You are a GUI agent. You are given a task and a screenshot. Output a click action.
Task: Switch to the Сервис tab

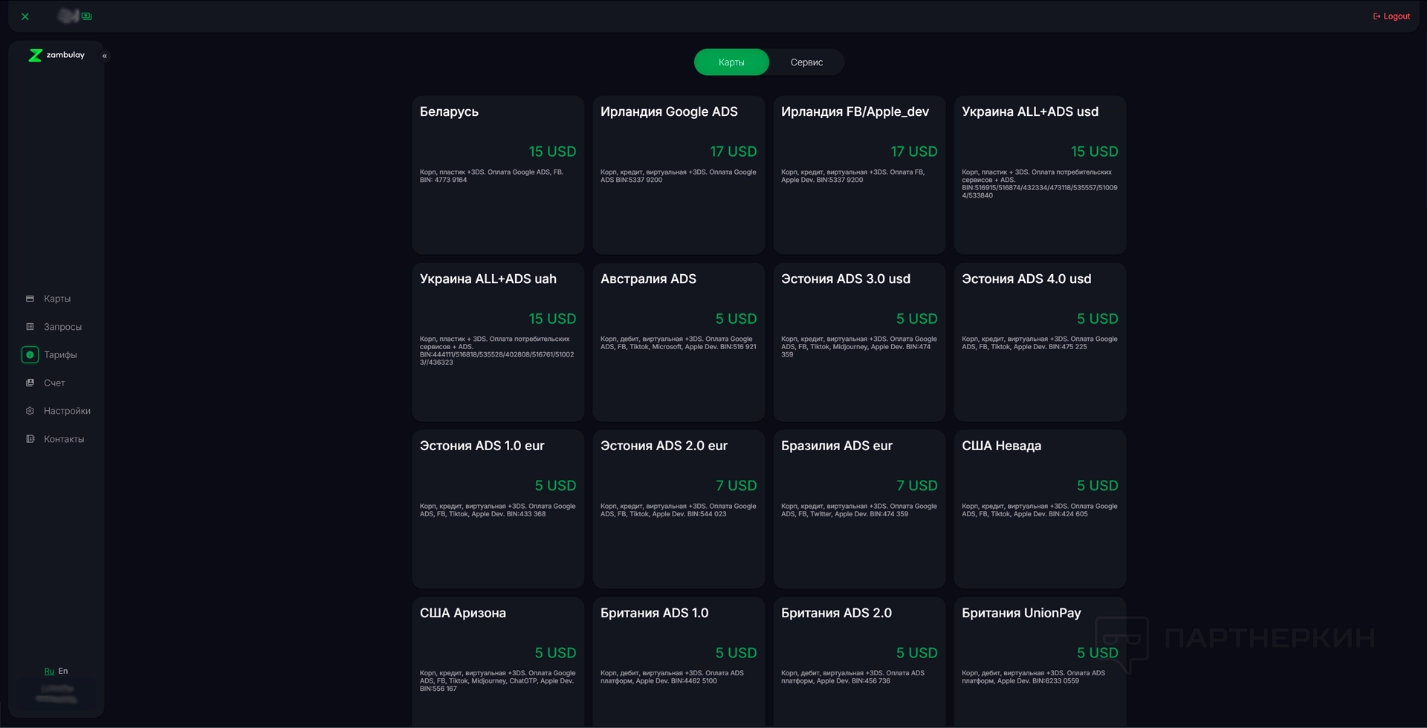(806, 62)
